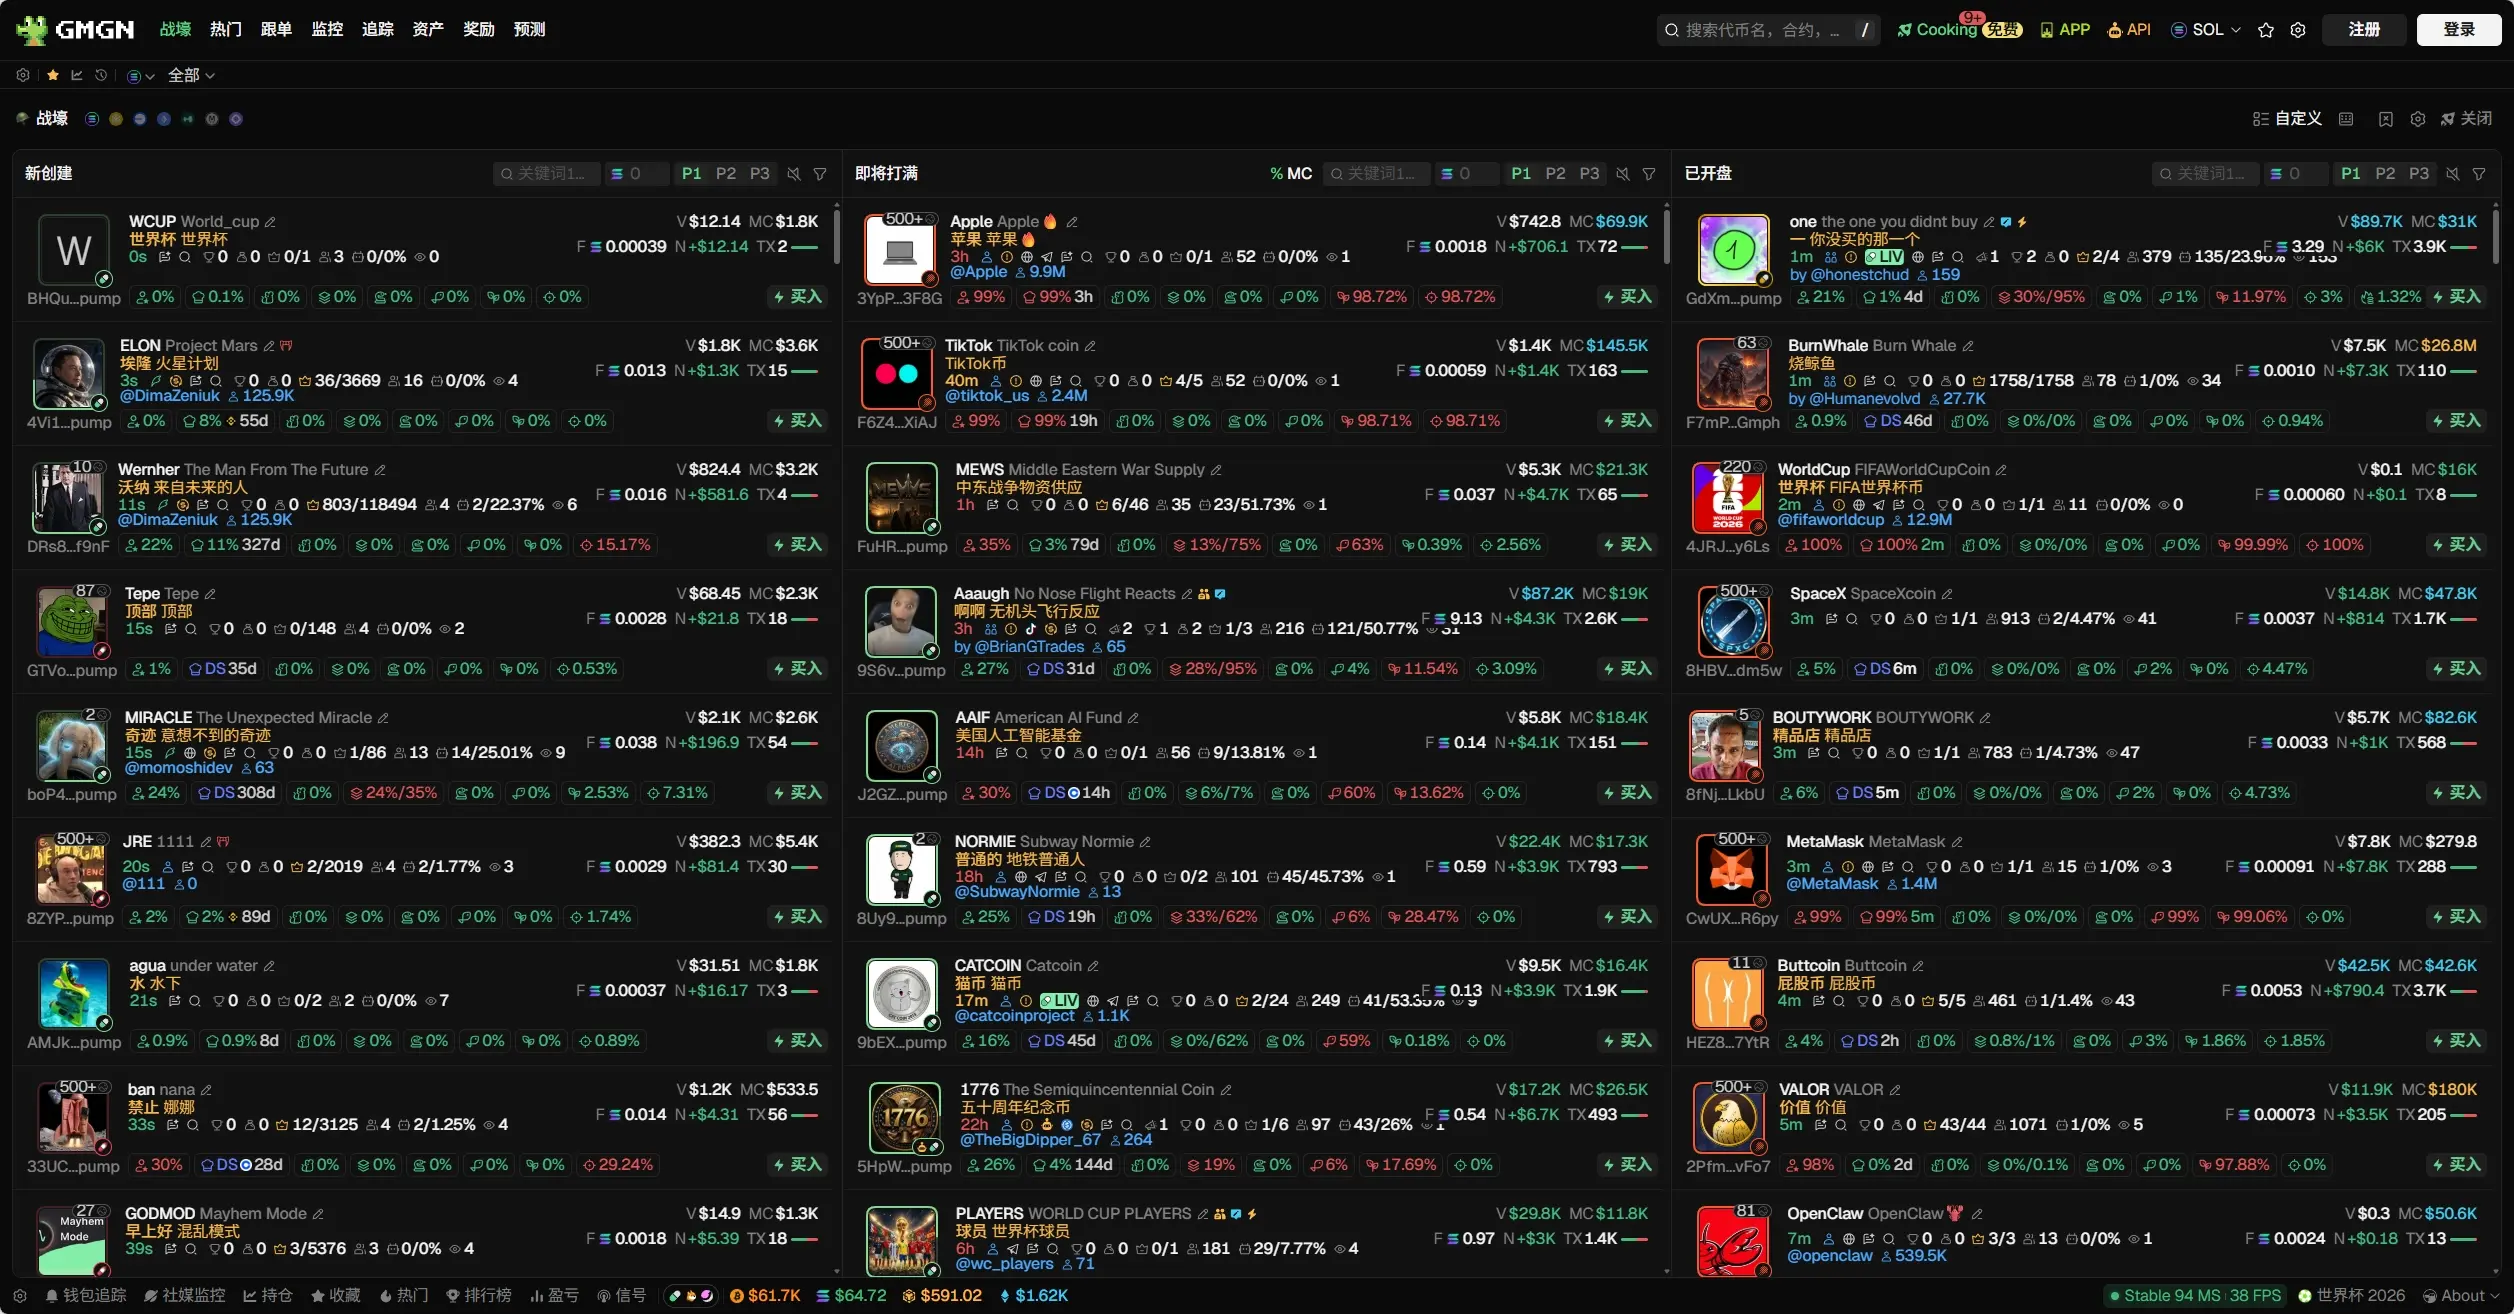Expand chain selector next to history icon
This screenshot has height=1314, width=2514.
coord(140,76)
